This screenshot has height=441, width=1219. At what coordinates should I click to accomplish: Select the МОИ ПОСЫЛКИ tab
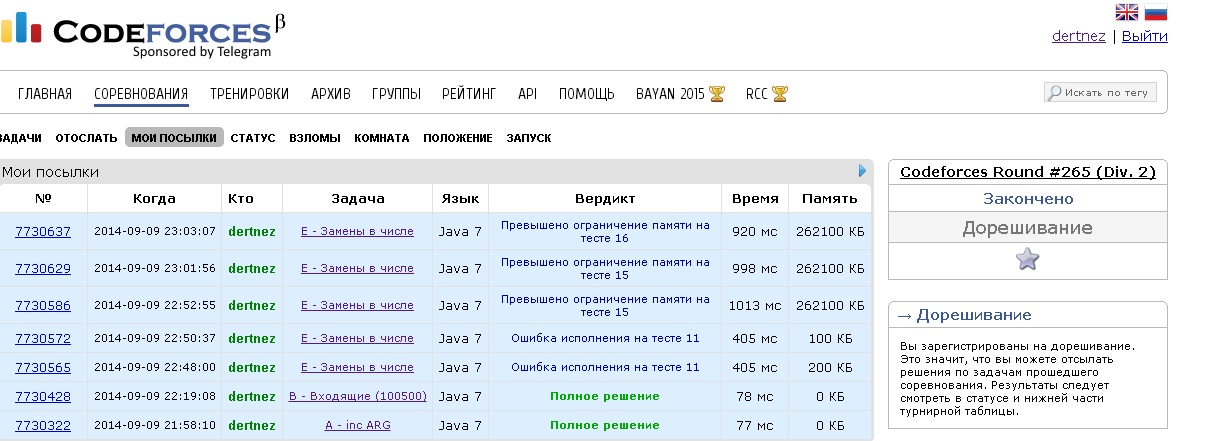point(174,138)
